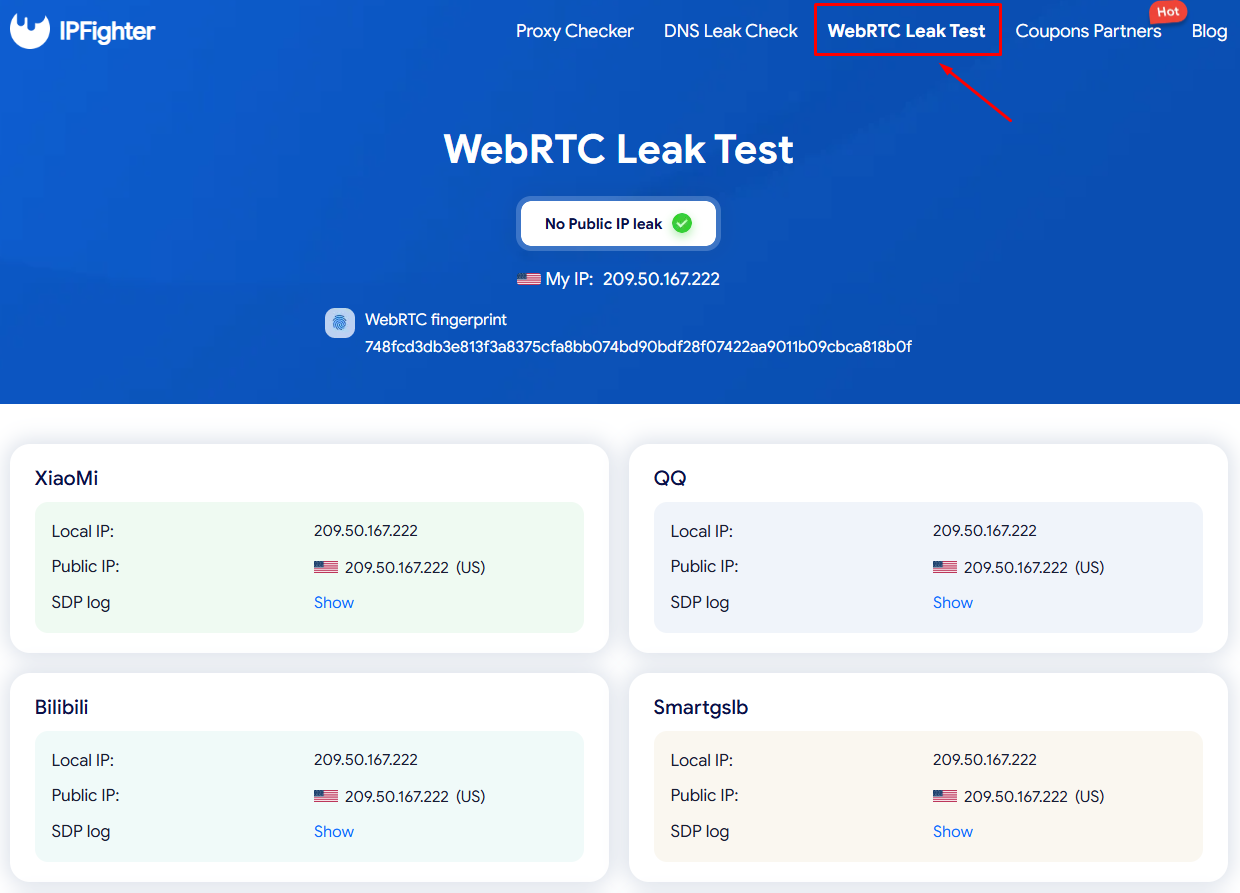Select the Bilibili Public IP address
1240x893 pixels.
click(397, 796)
